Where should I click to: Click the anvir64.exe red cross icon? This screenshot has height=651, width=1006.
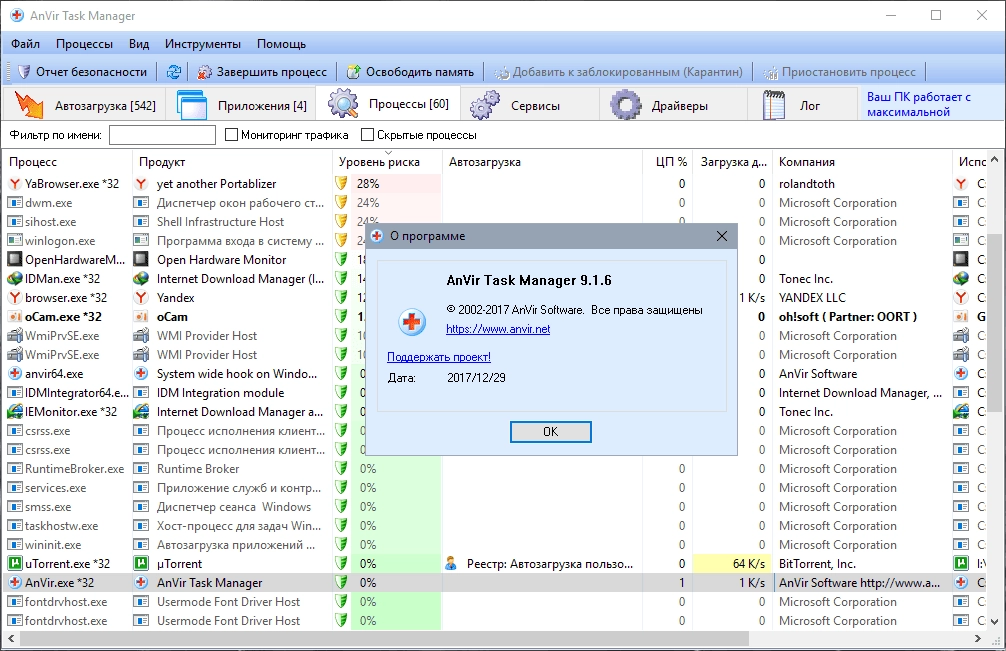tap(15, 373)
